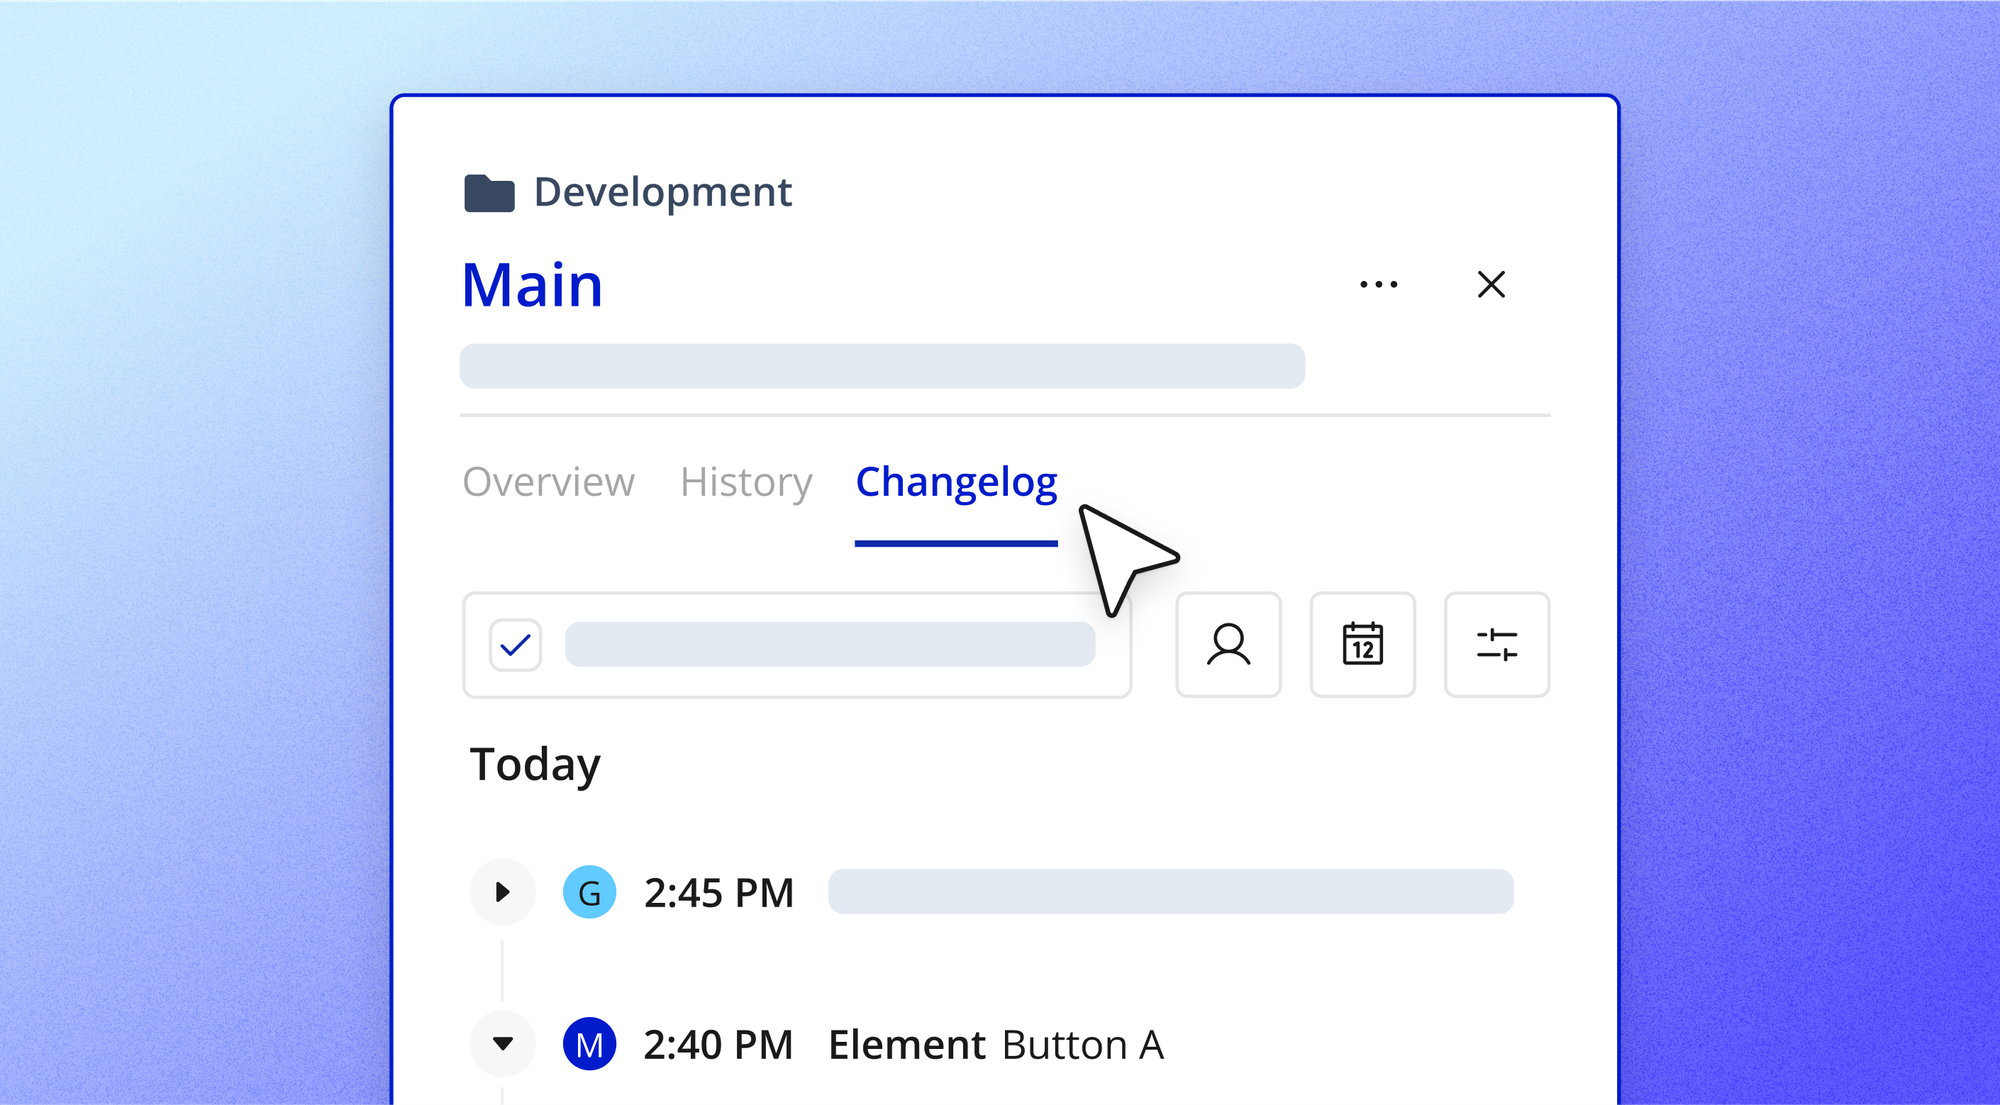The height and width of the screenshot is (1105, 2000).
Task: Switch to the History tab
Action: pos(746,482)
